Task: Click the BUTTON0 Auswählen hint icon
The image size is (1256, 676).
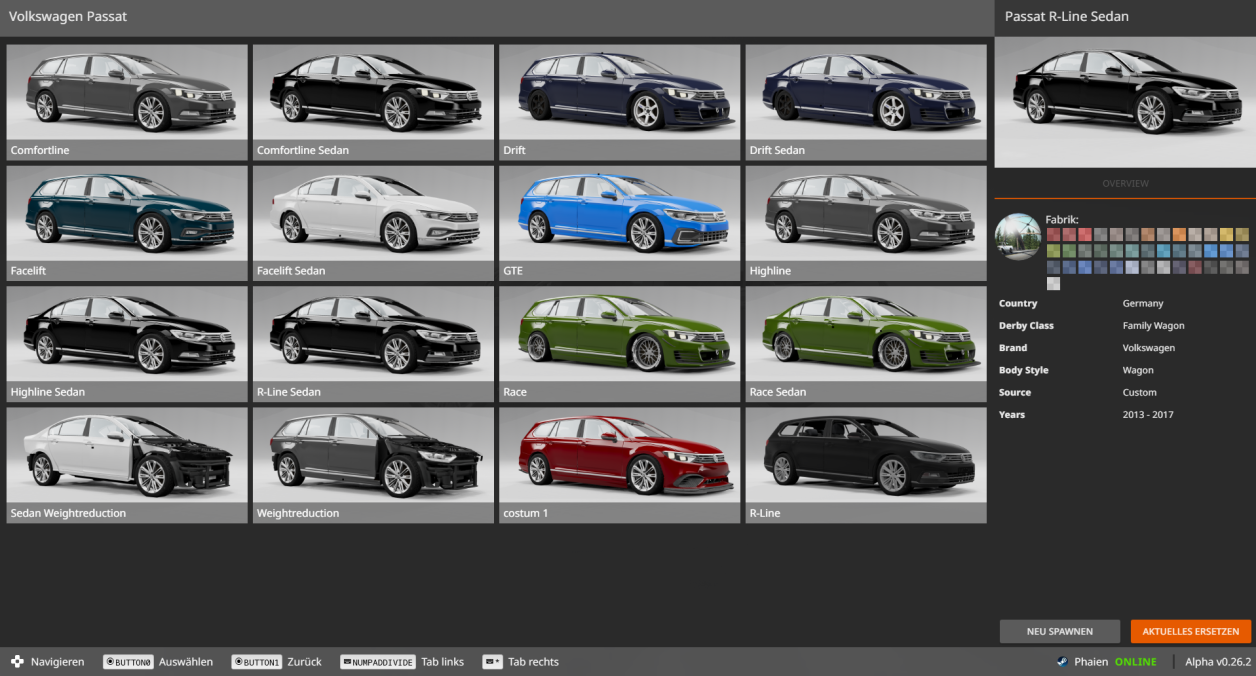Action: click(x=128, y=662)
